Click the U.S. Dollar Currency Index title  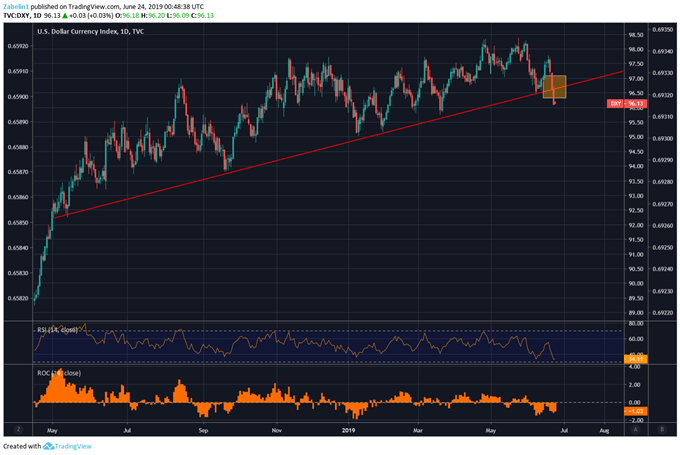91,31
